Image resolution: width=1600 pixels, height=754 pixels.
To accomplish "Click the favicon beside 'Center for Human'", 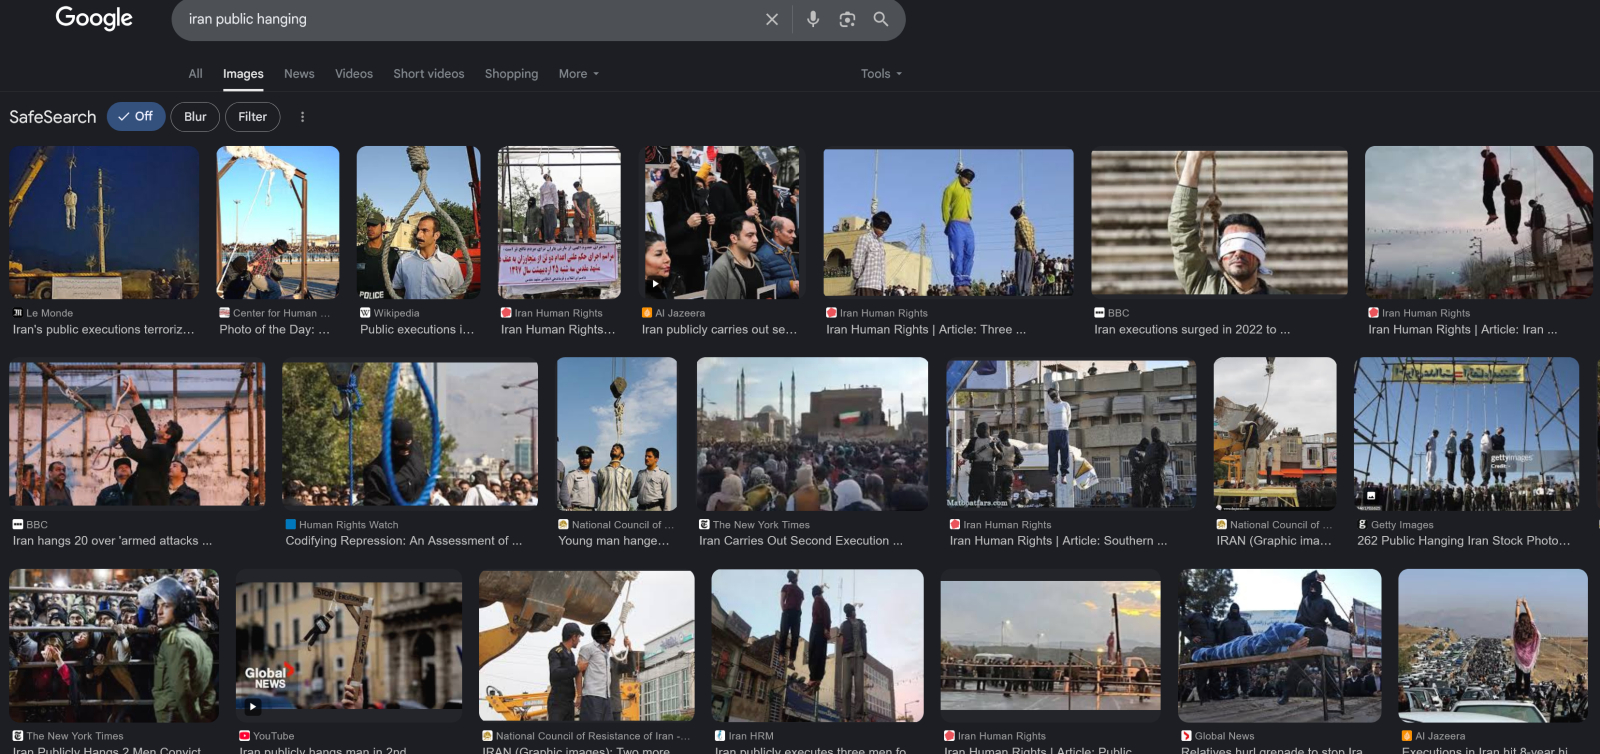I will pos(224,313).
